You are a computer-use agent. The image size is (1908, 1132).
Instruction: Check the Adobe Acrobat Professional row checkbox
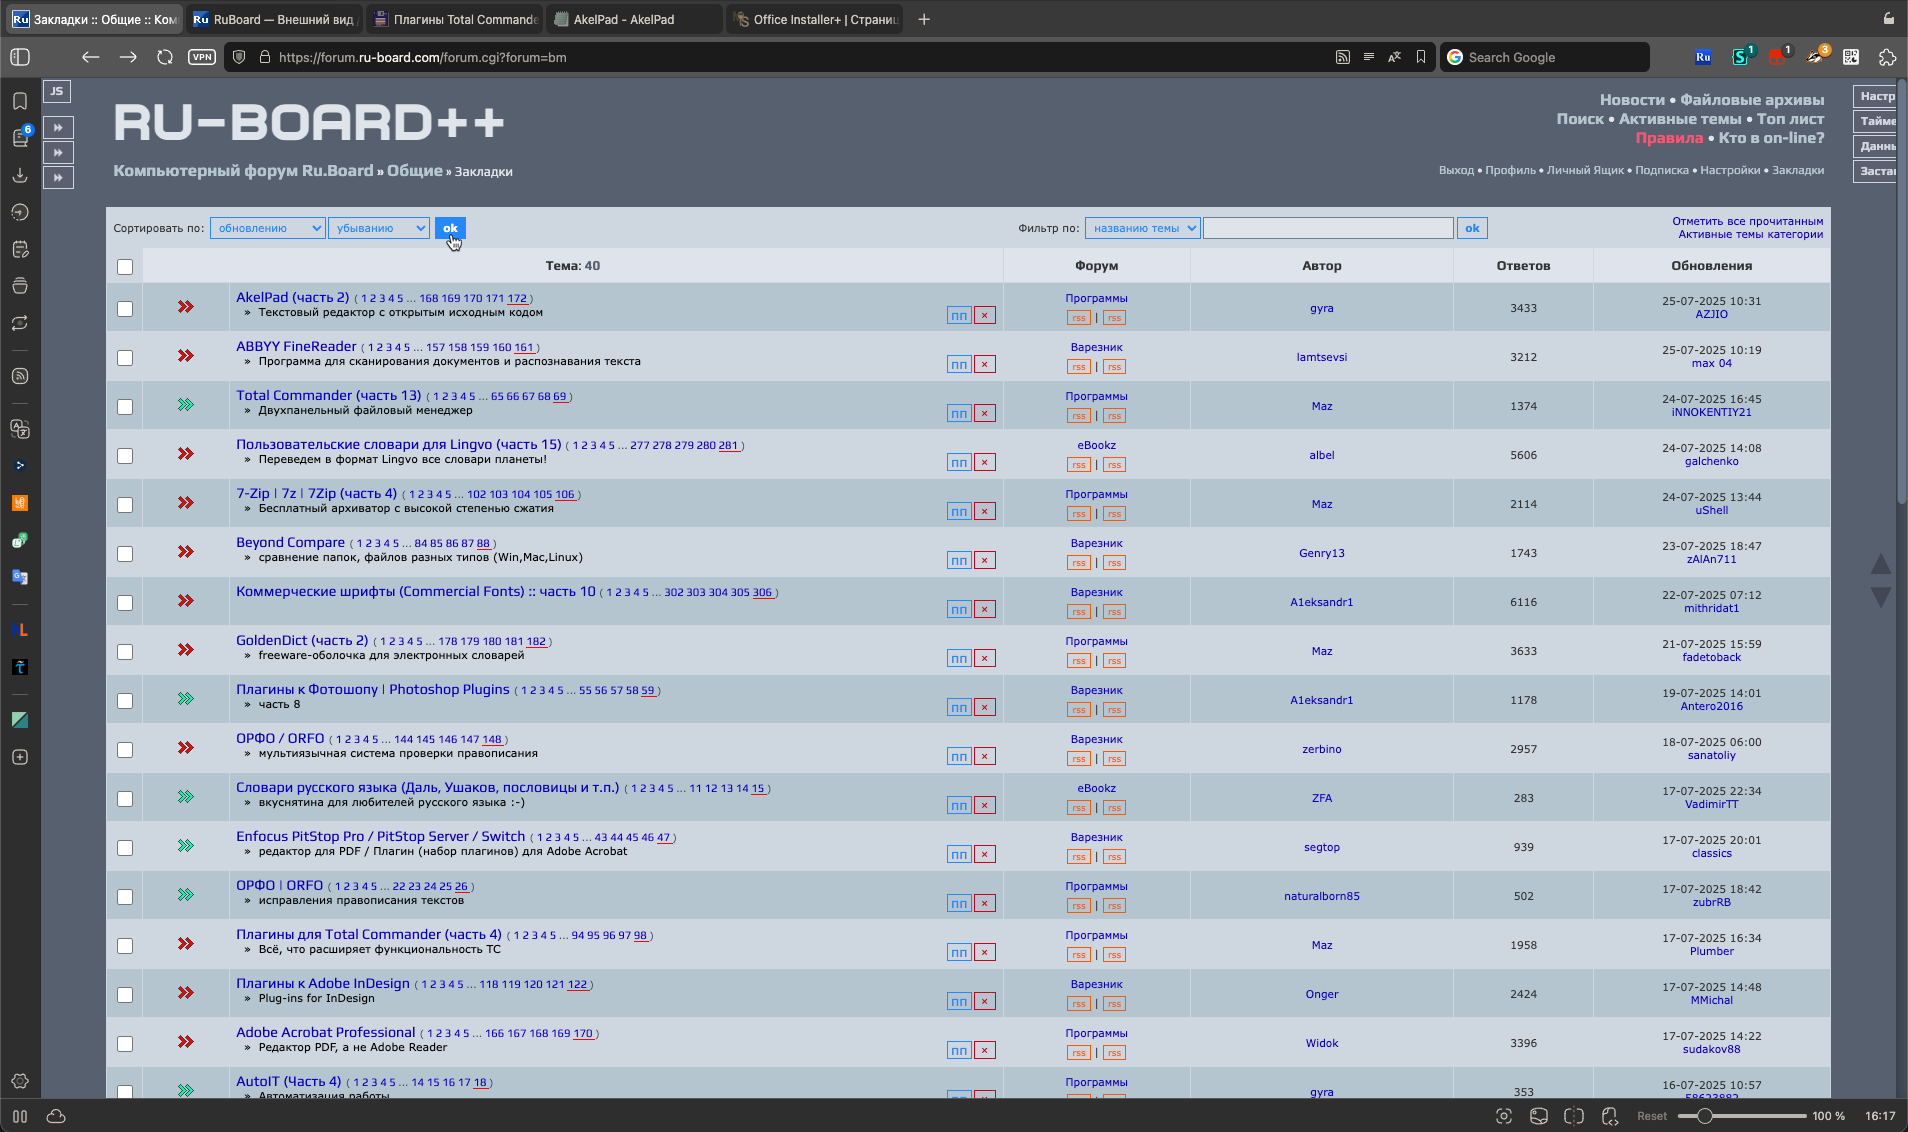pyautogui.click(x=125, y=1044)
